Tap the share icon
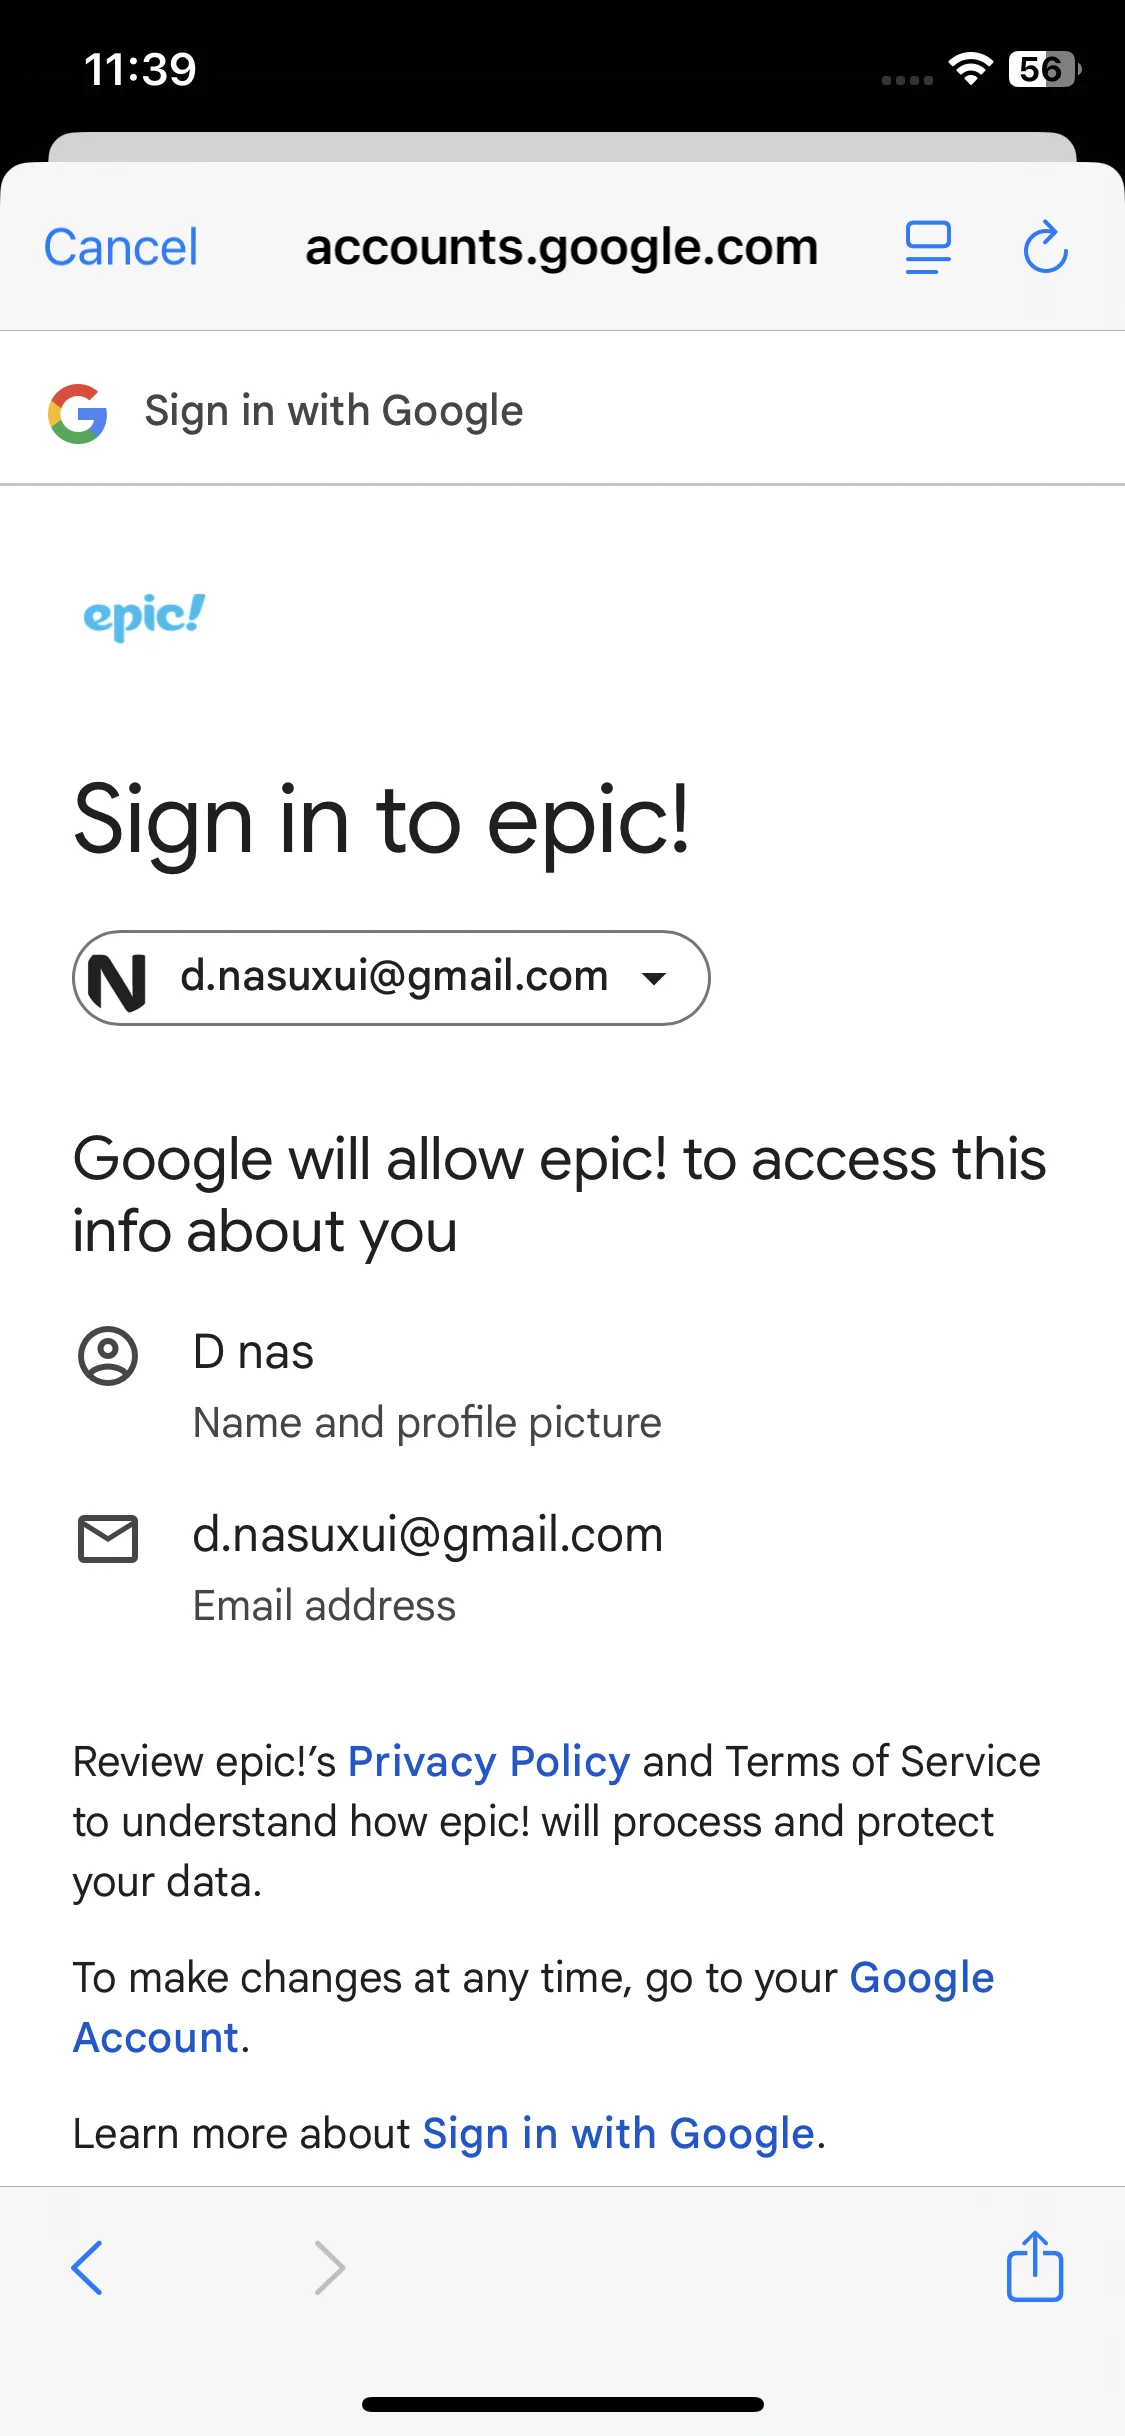 click(1034, 2266)
